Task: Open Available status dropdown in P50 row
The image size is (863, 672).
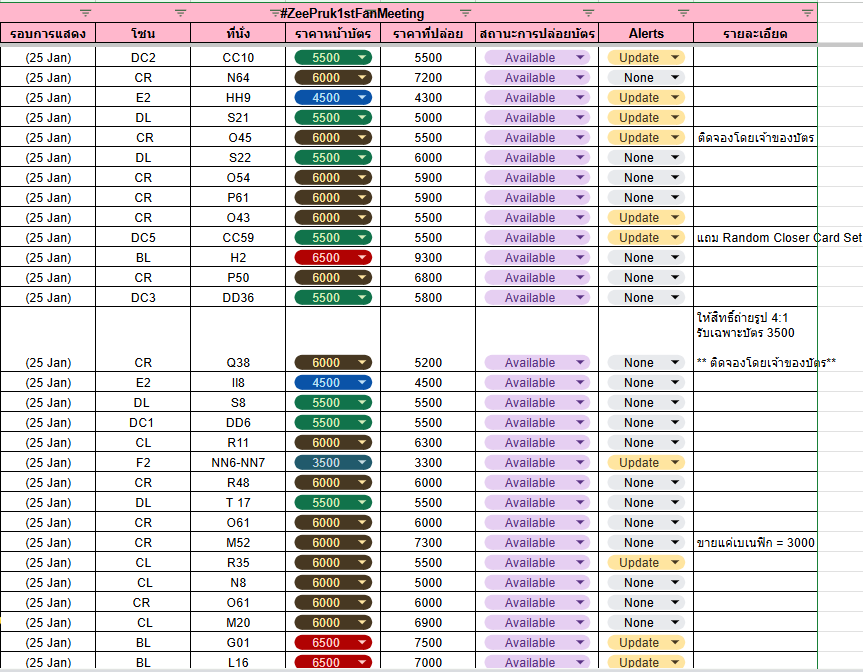Action: click(x=537, y=277)
